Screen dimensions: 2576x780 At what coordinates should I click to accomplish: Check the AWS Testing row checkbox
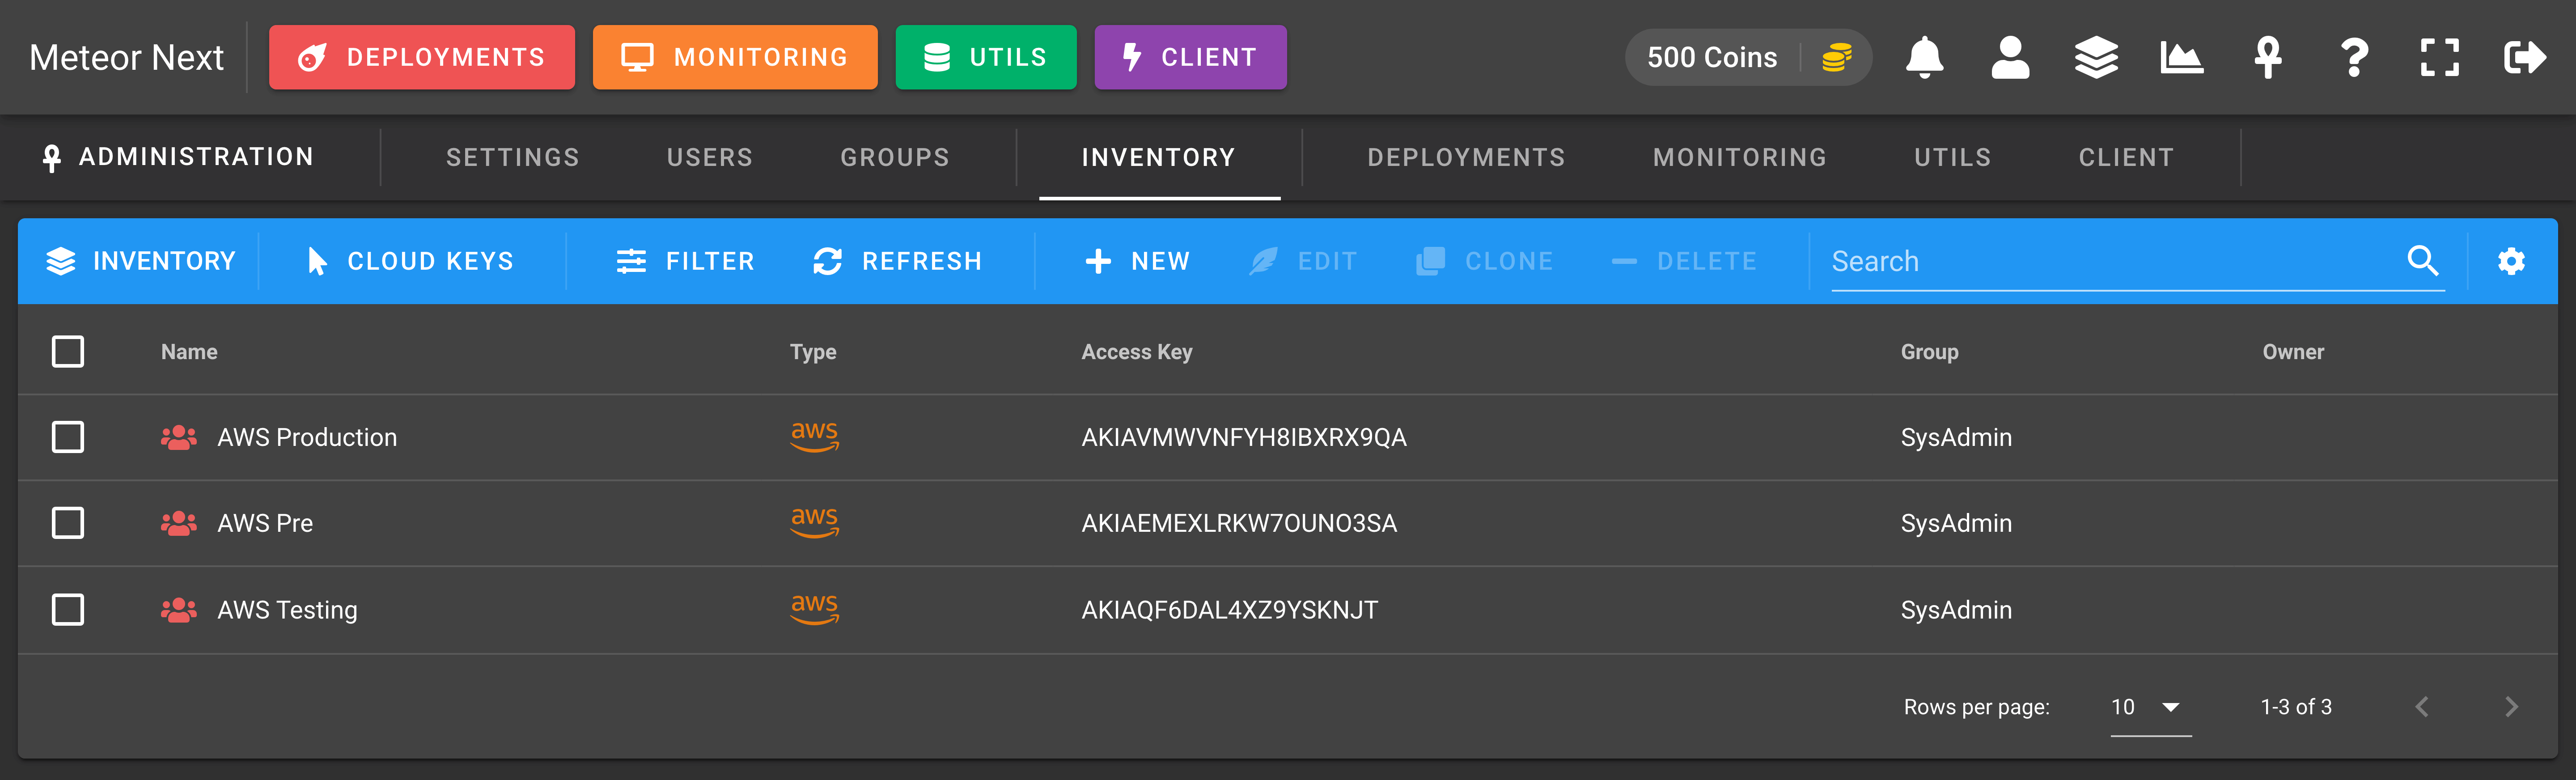[x=68, y=610]
